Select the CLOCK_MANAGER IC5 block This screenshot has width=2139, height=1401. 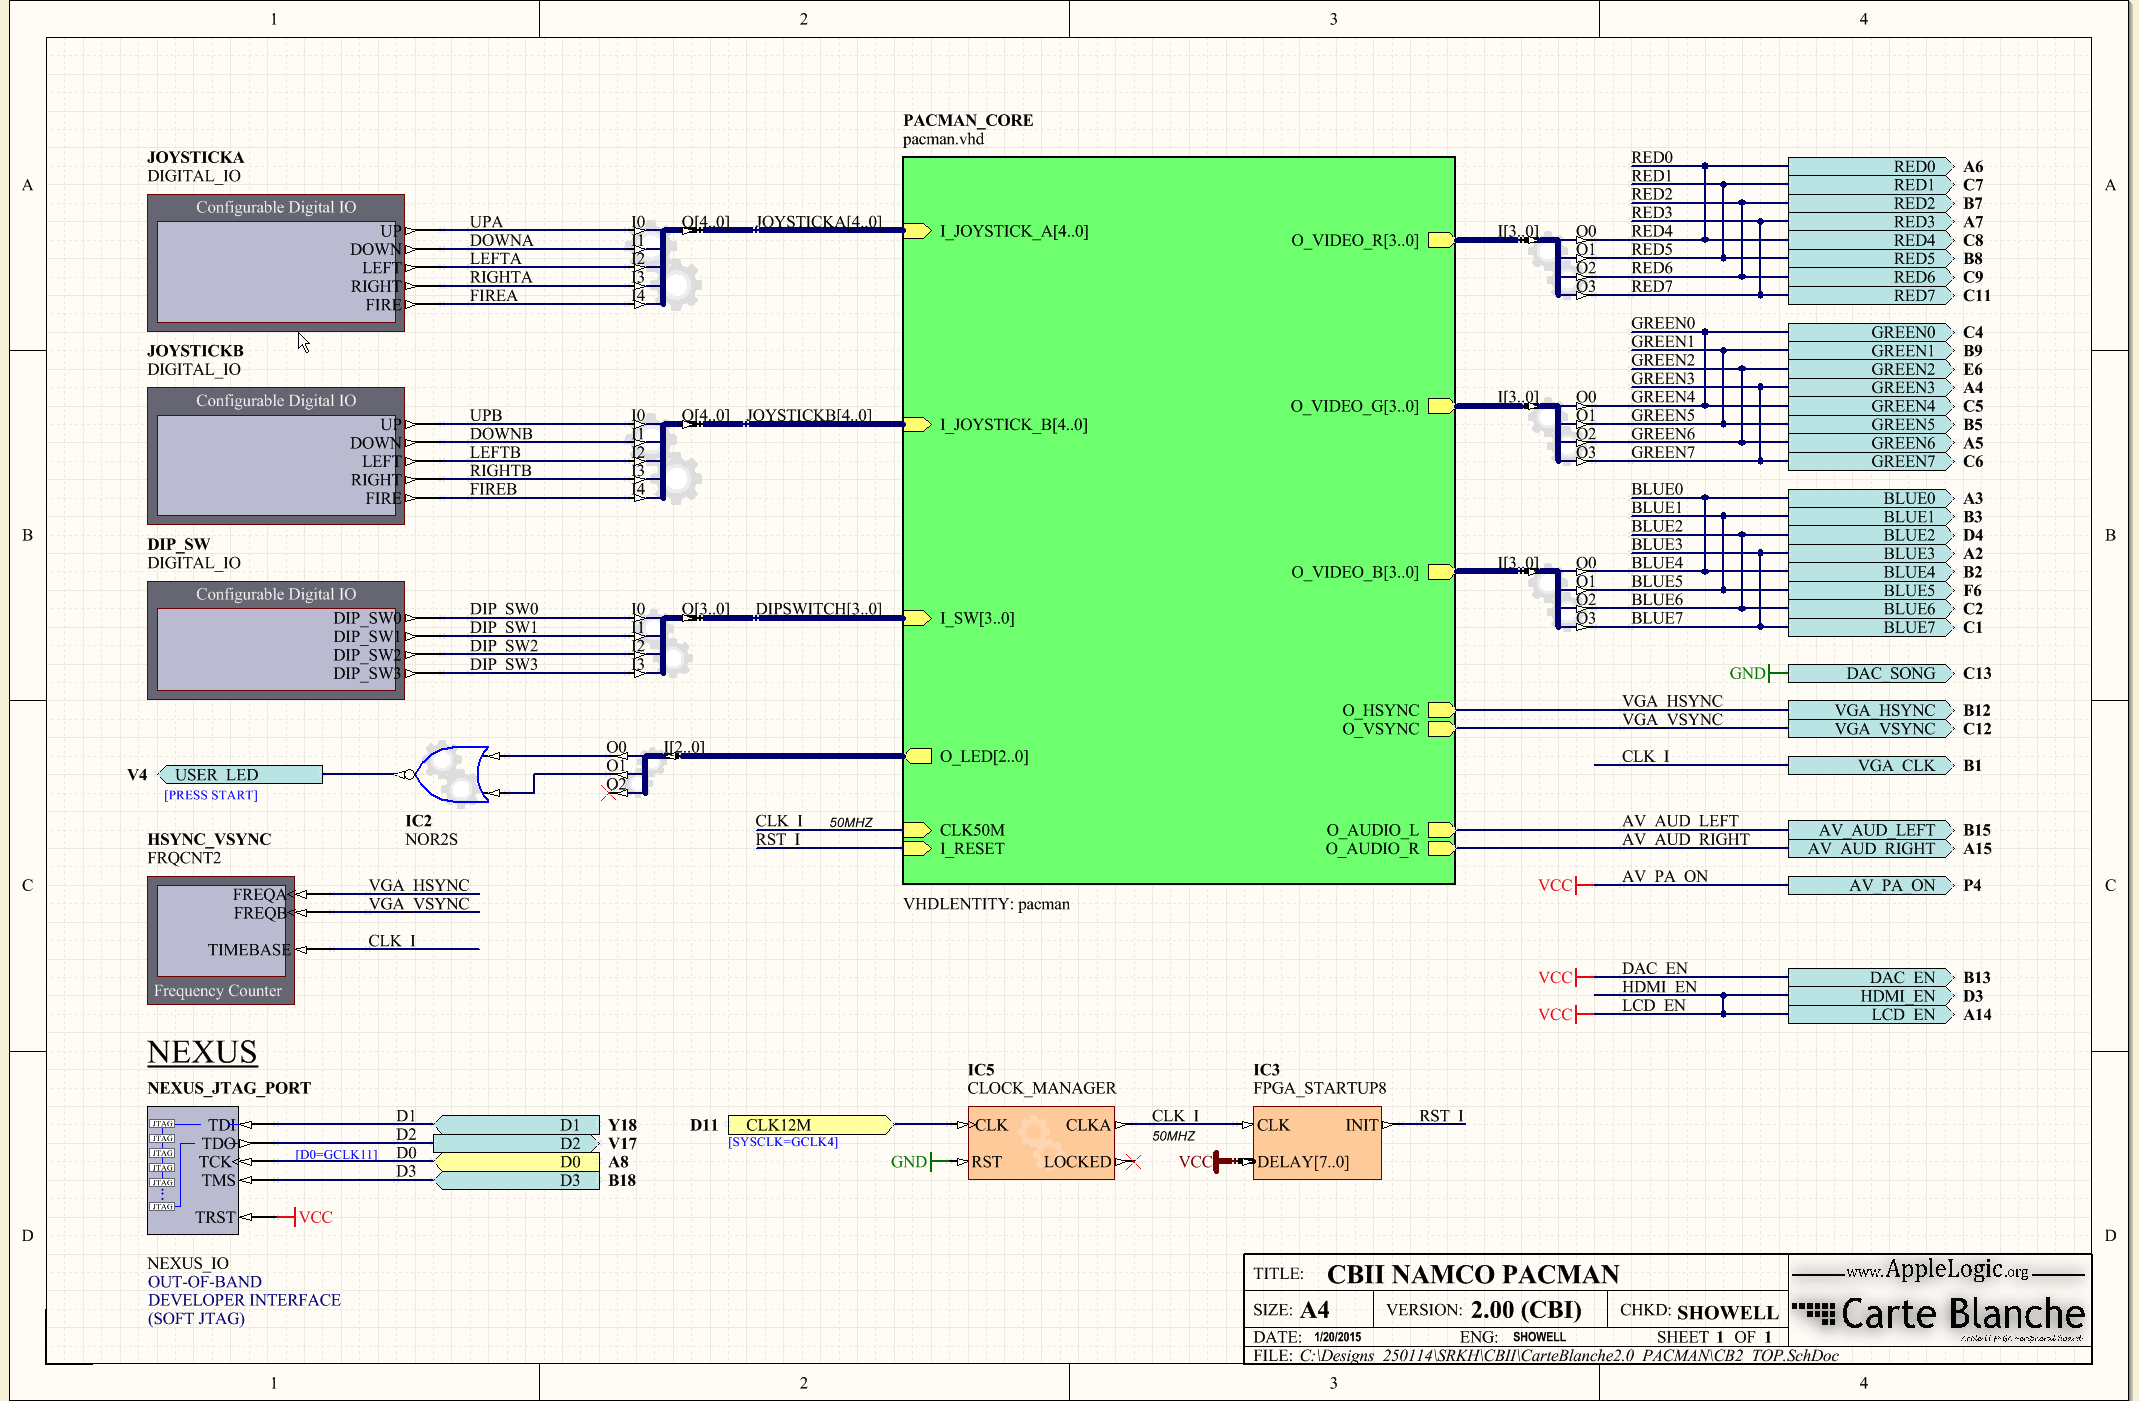coord(1041,1143)
